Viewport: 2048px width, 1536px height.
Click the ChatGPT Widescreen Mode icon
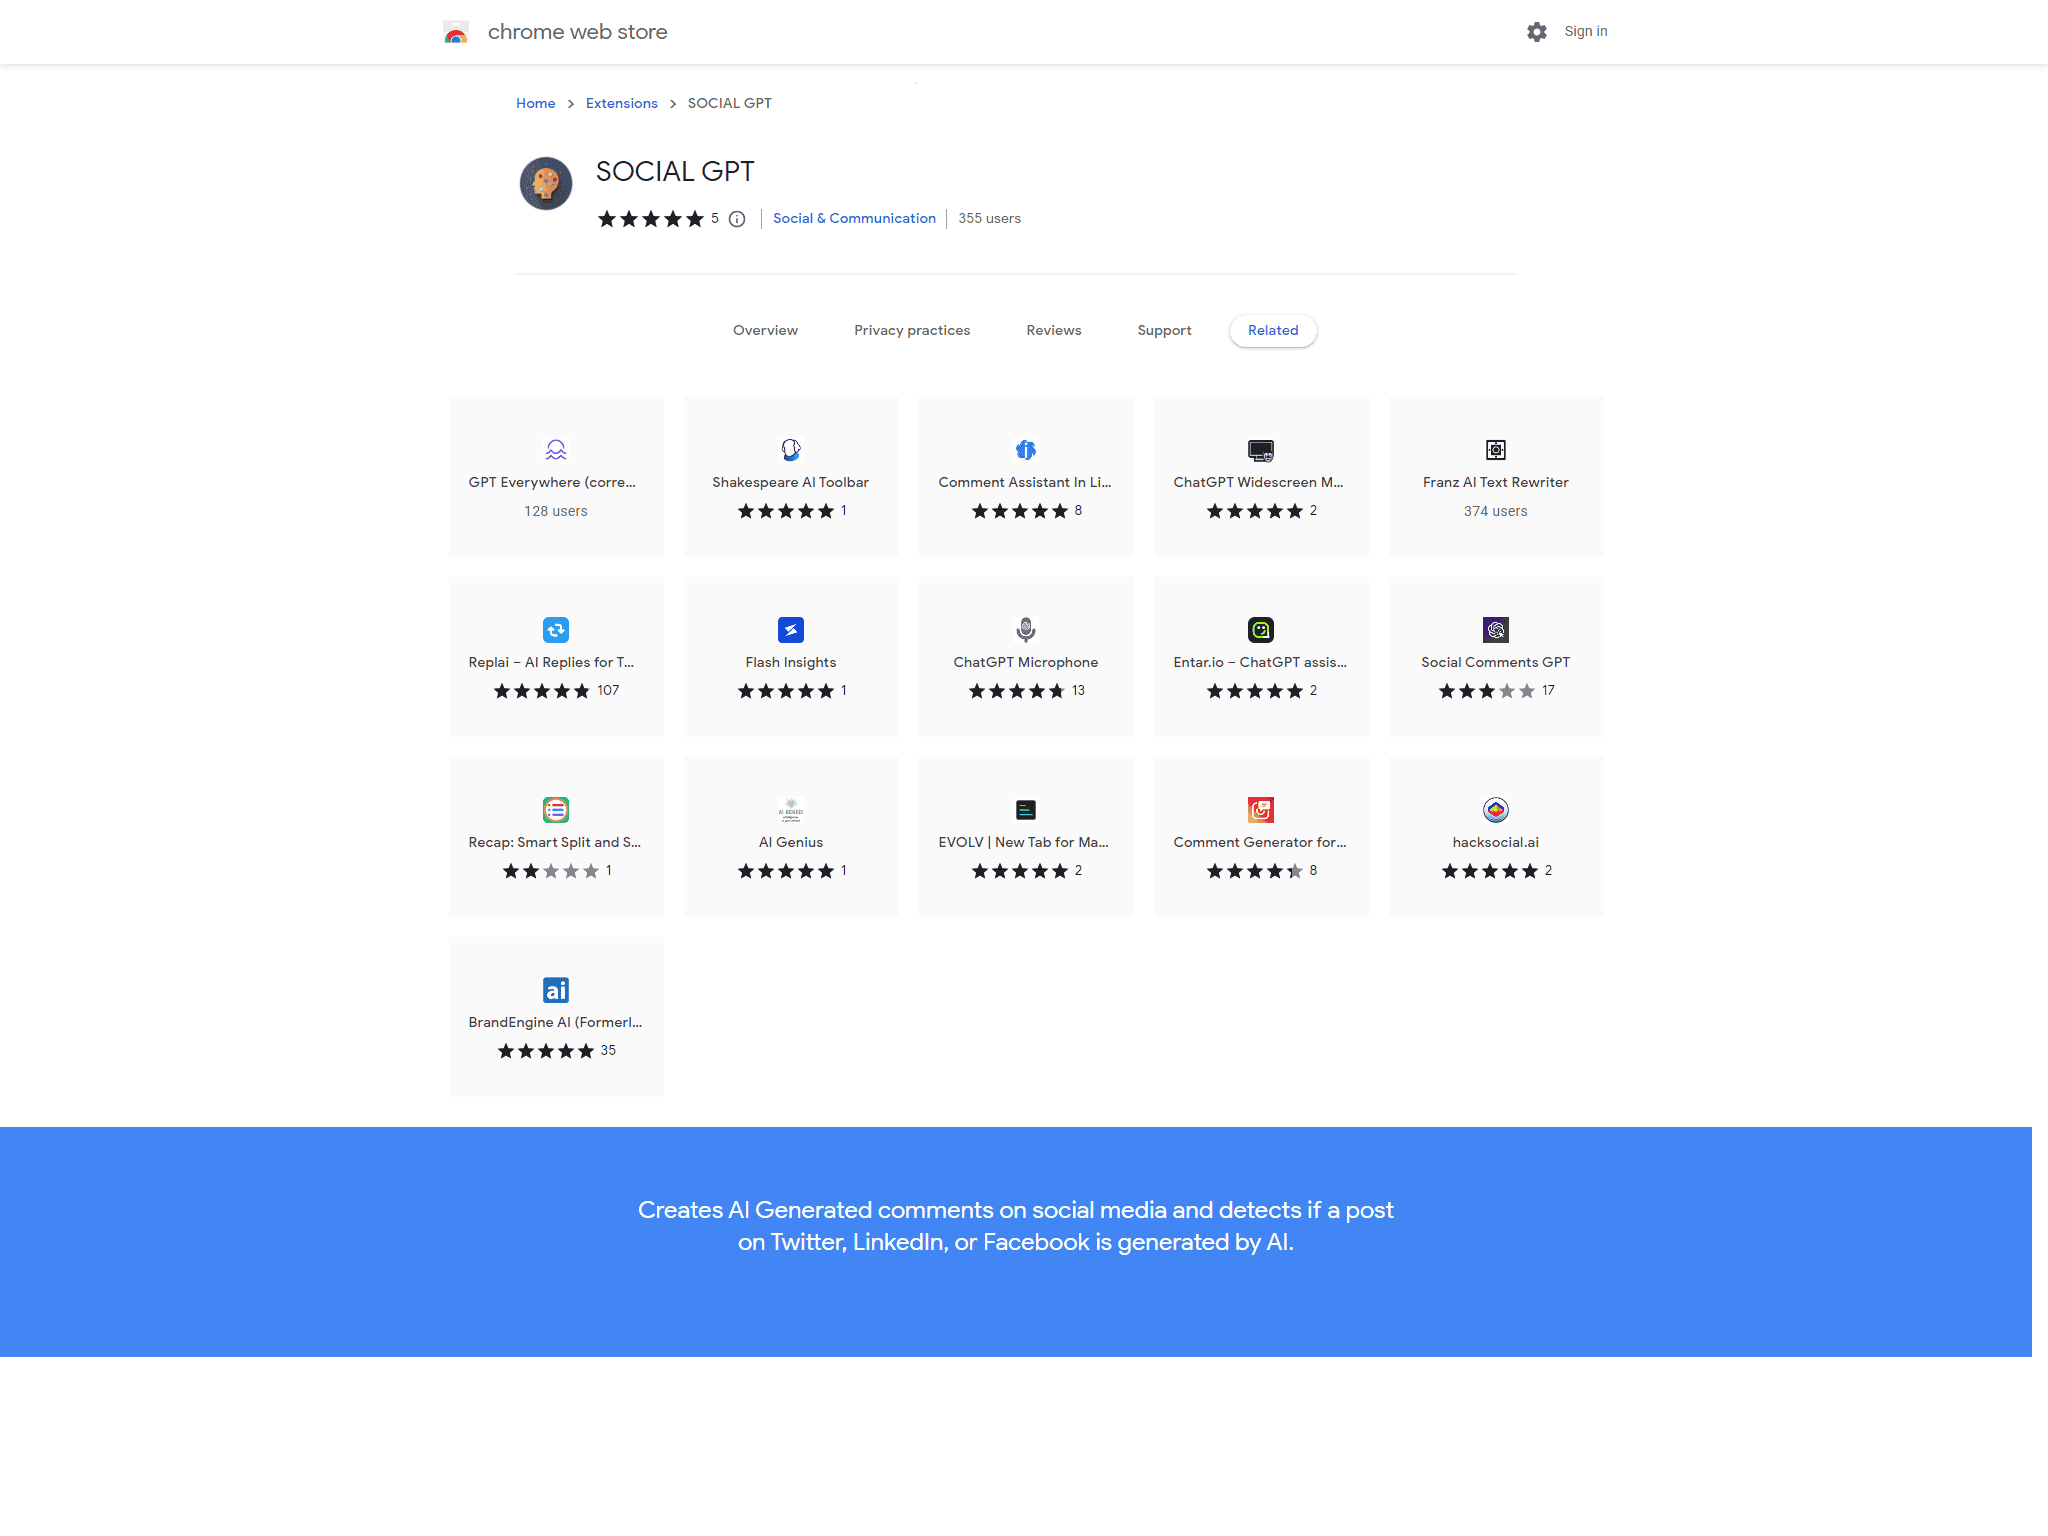[x=1261, y=450]
